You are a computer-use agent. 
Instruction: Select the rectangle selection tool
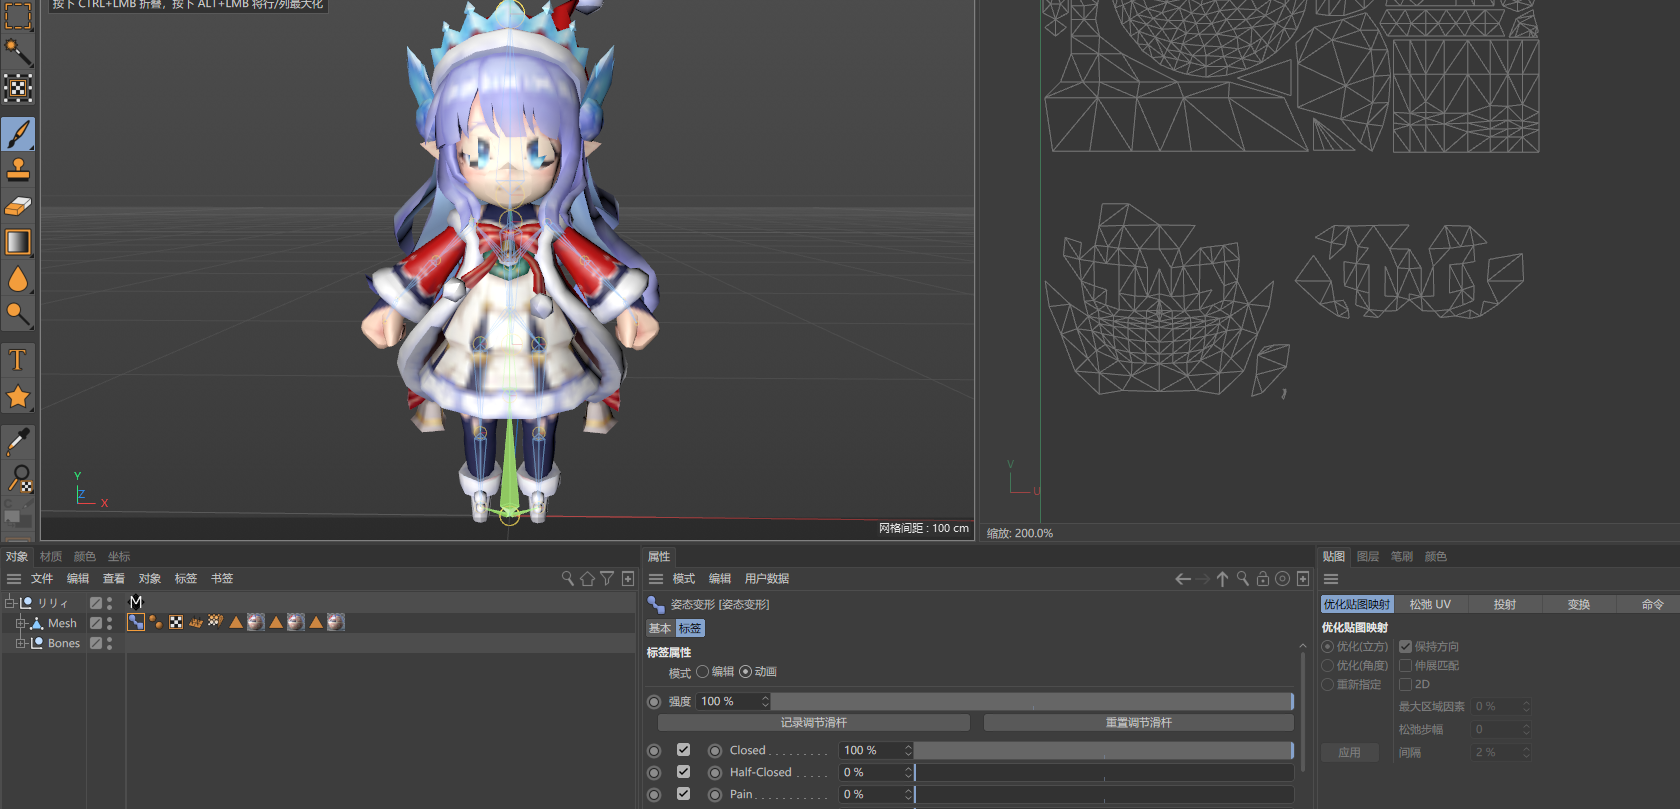(18, 16)
